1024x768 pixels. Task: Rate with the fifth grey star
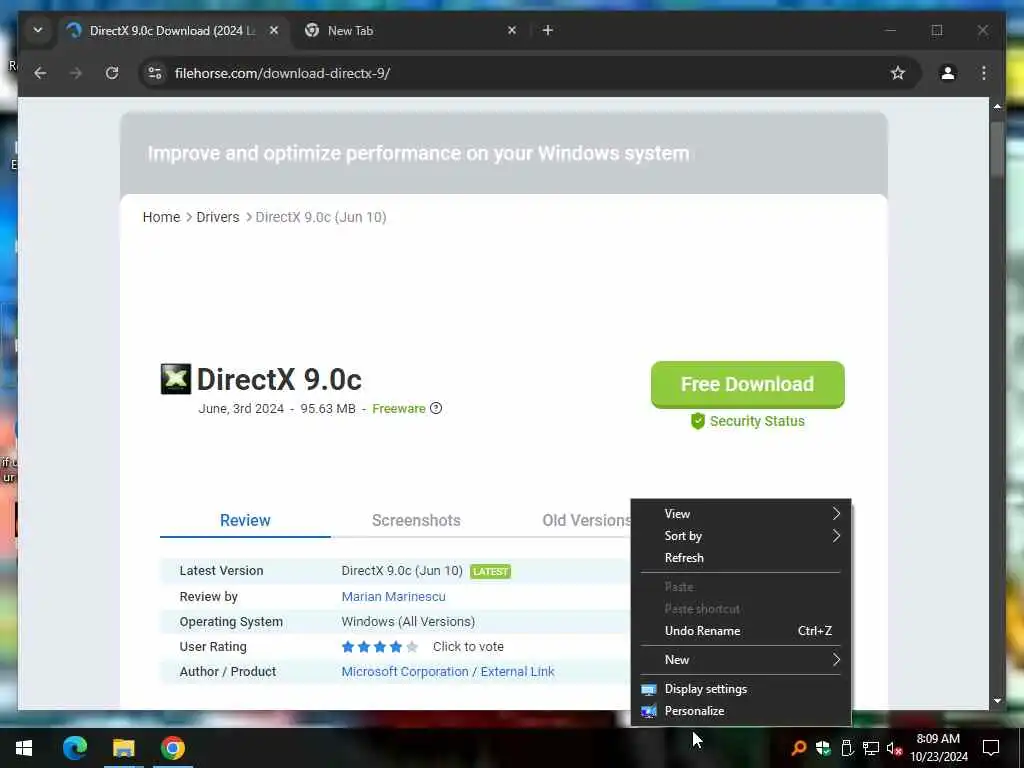pos(411,647)
